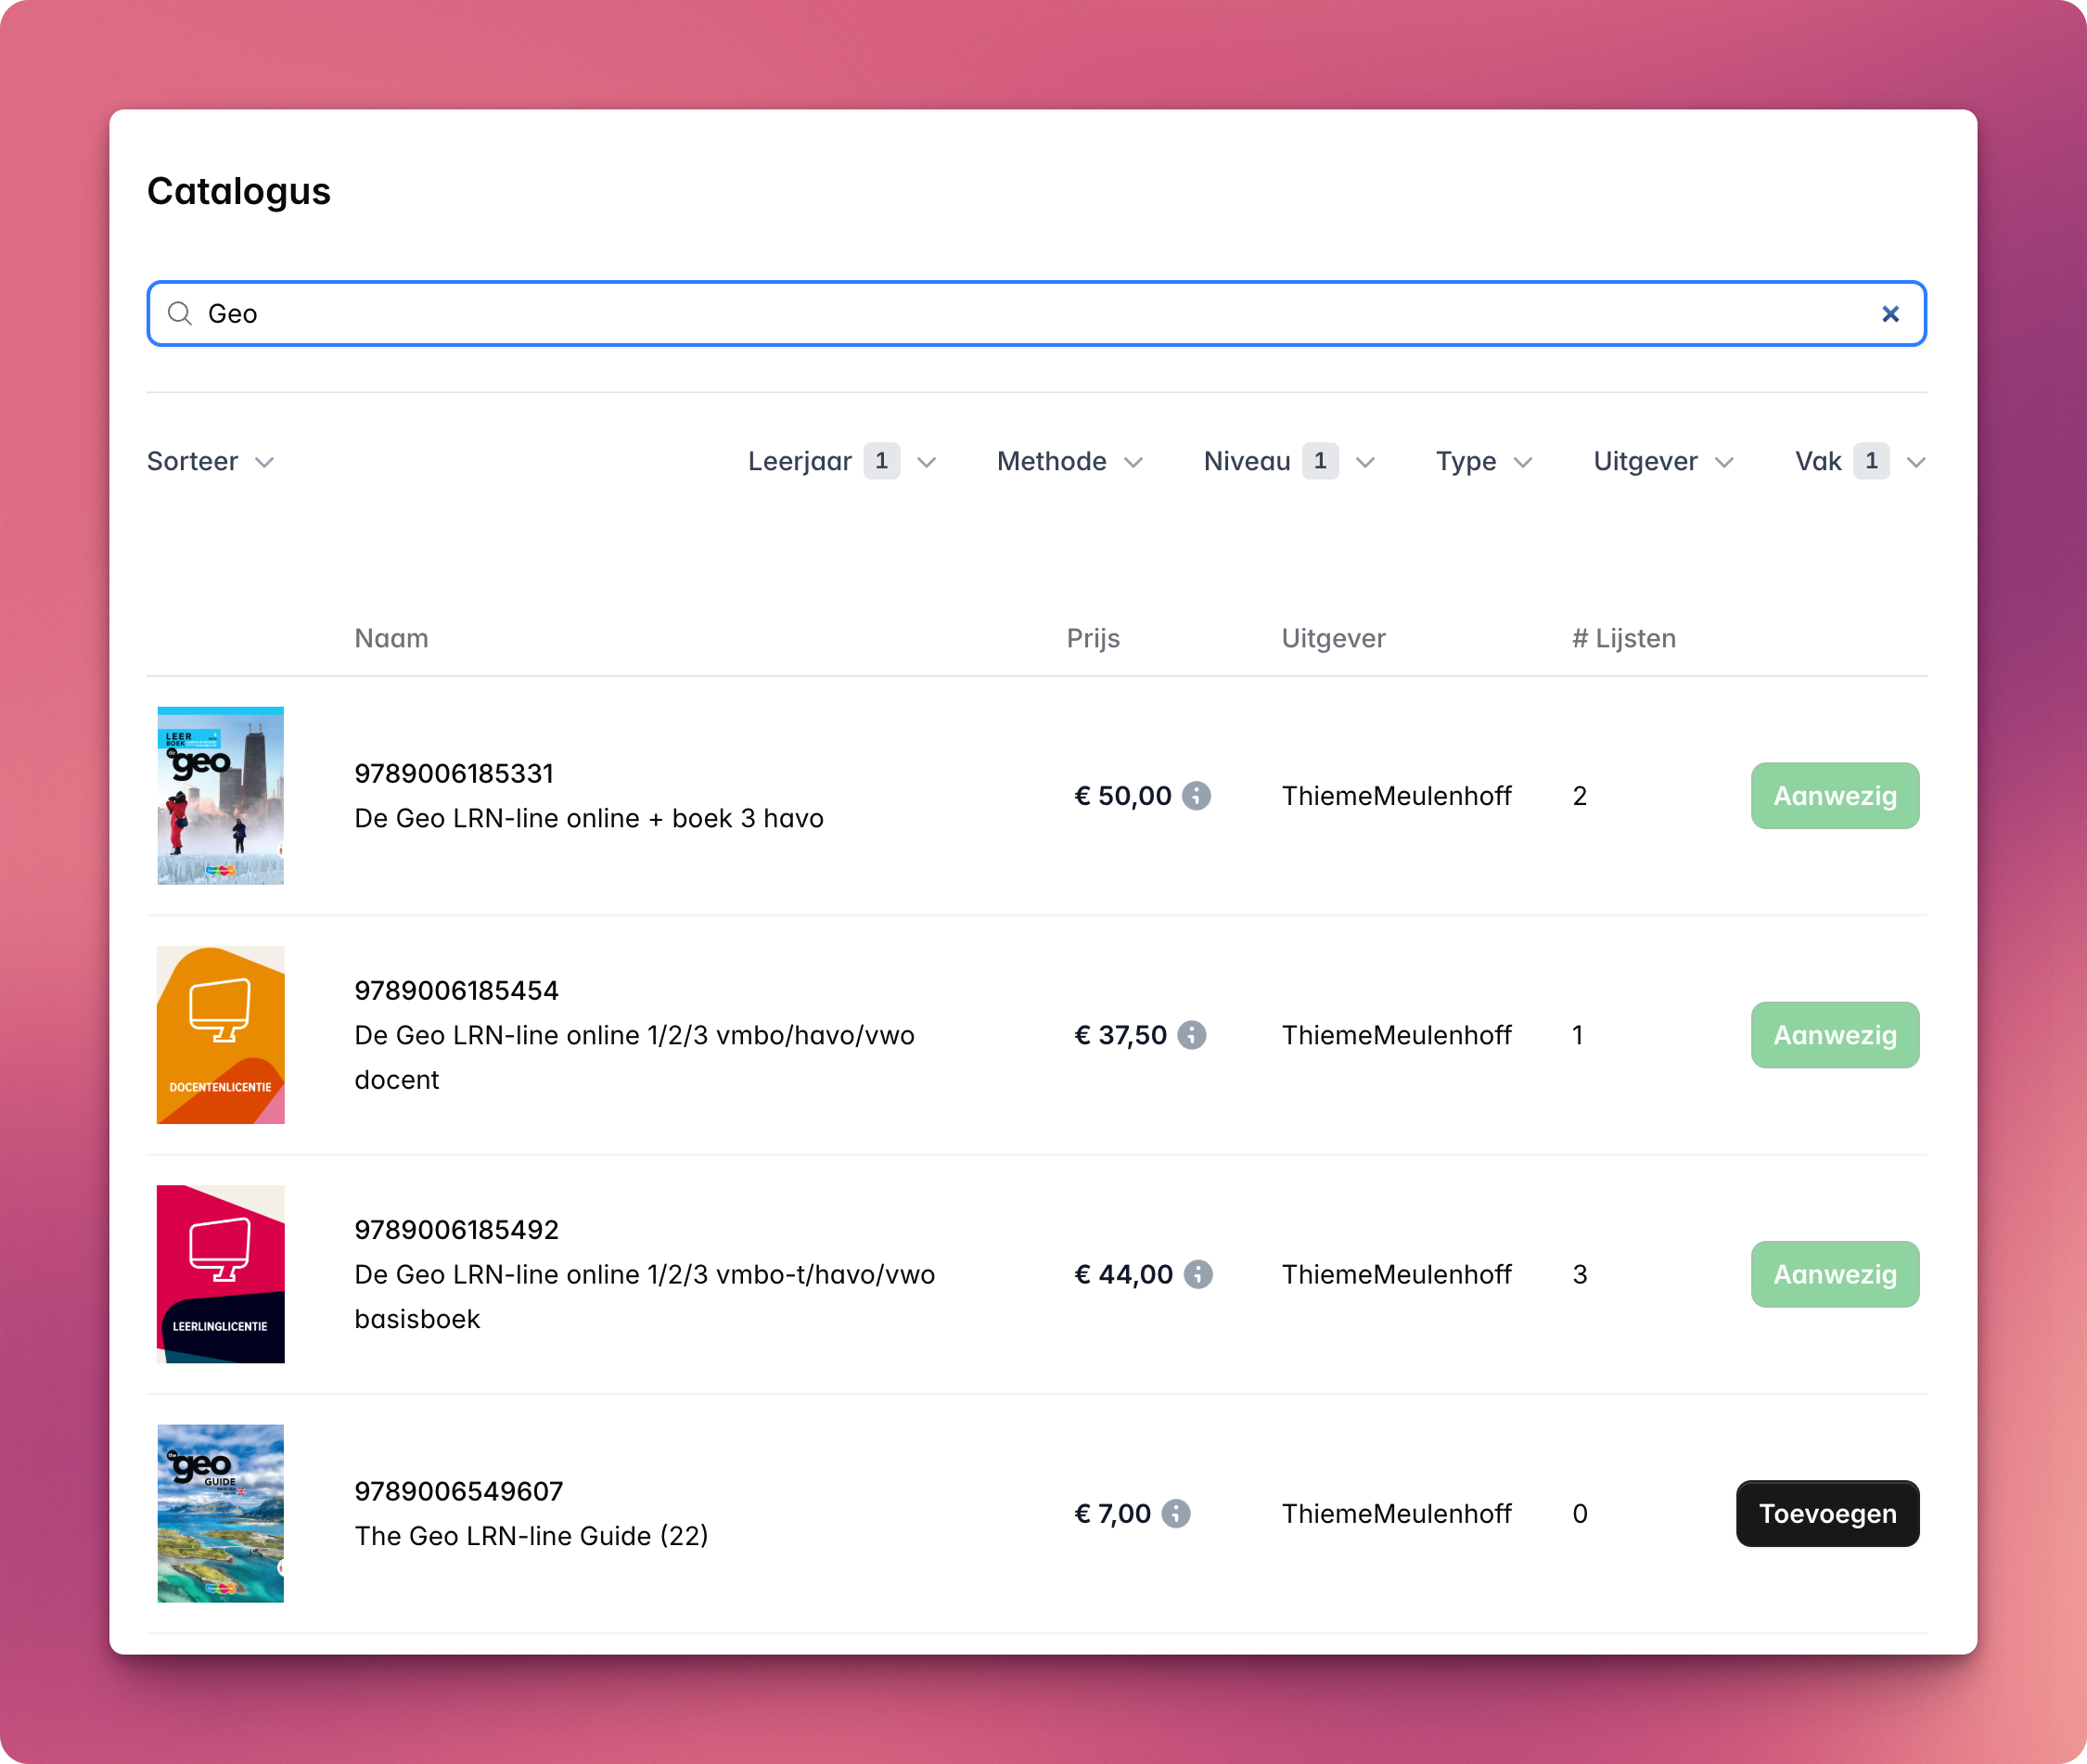
Task: Click into the Geo search field
Action: pyautogui.click(x=1000, y=314)
